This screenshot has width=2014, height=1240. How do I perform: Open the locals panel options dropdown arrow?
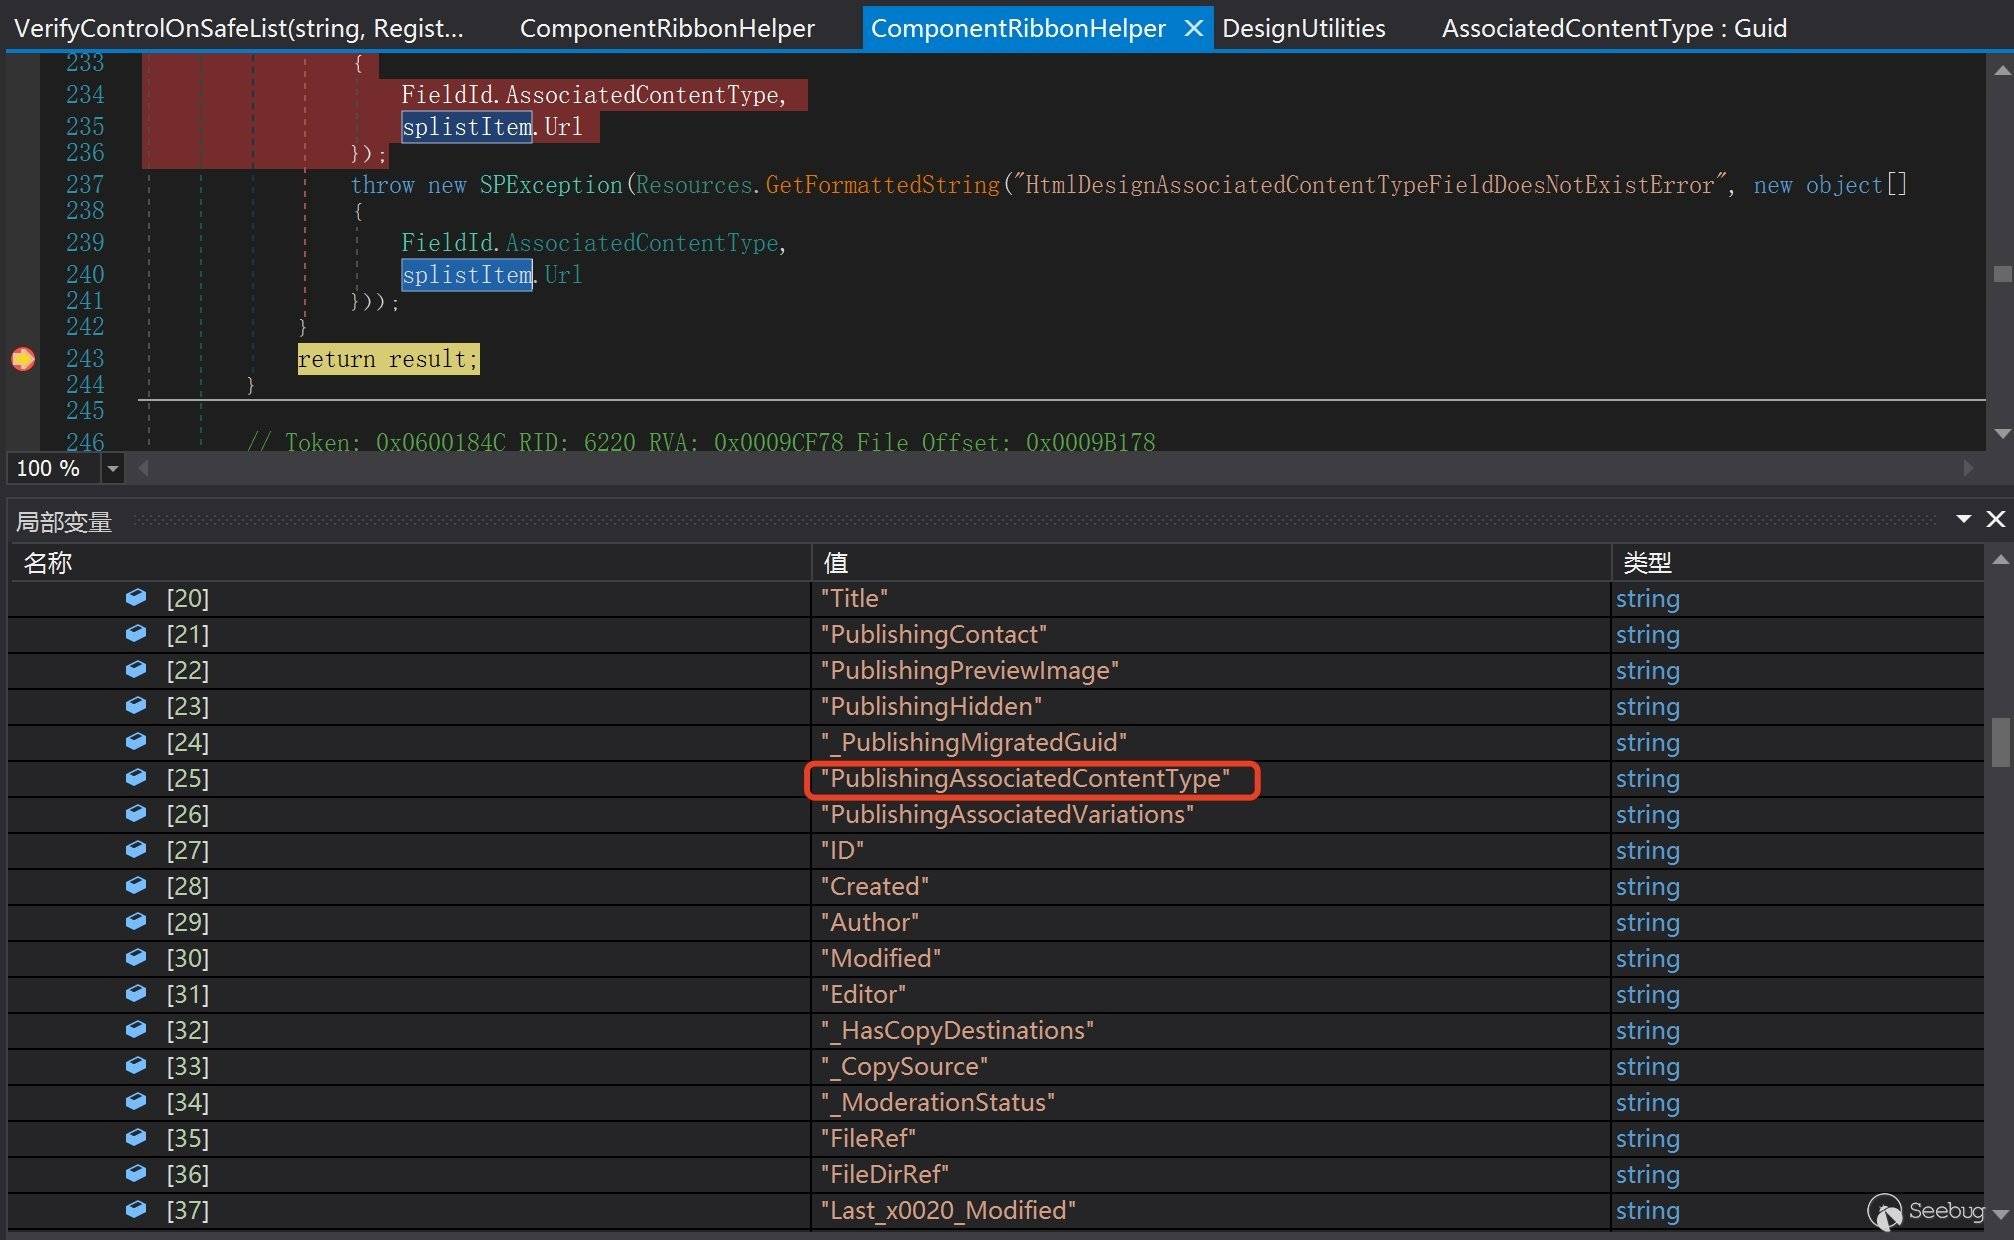tap(1963, 519)
